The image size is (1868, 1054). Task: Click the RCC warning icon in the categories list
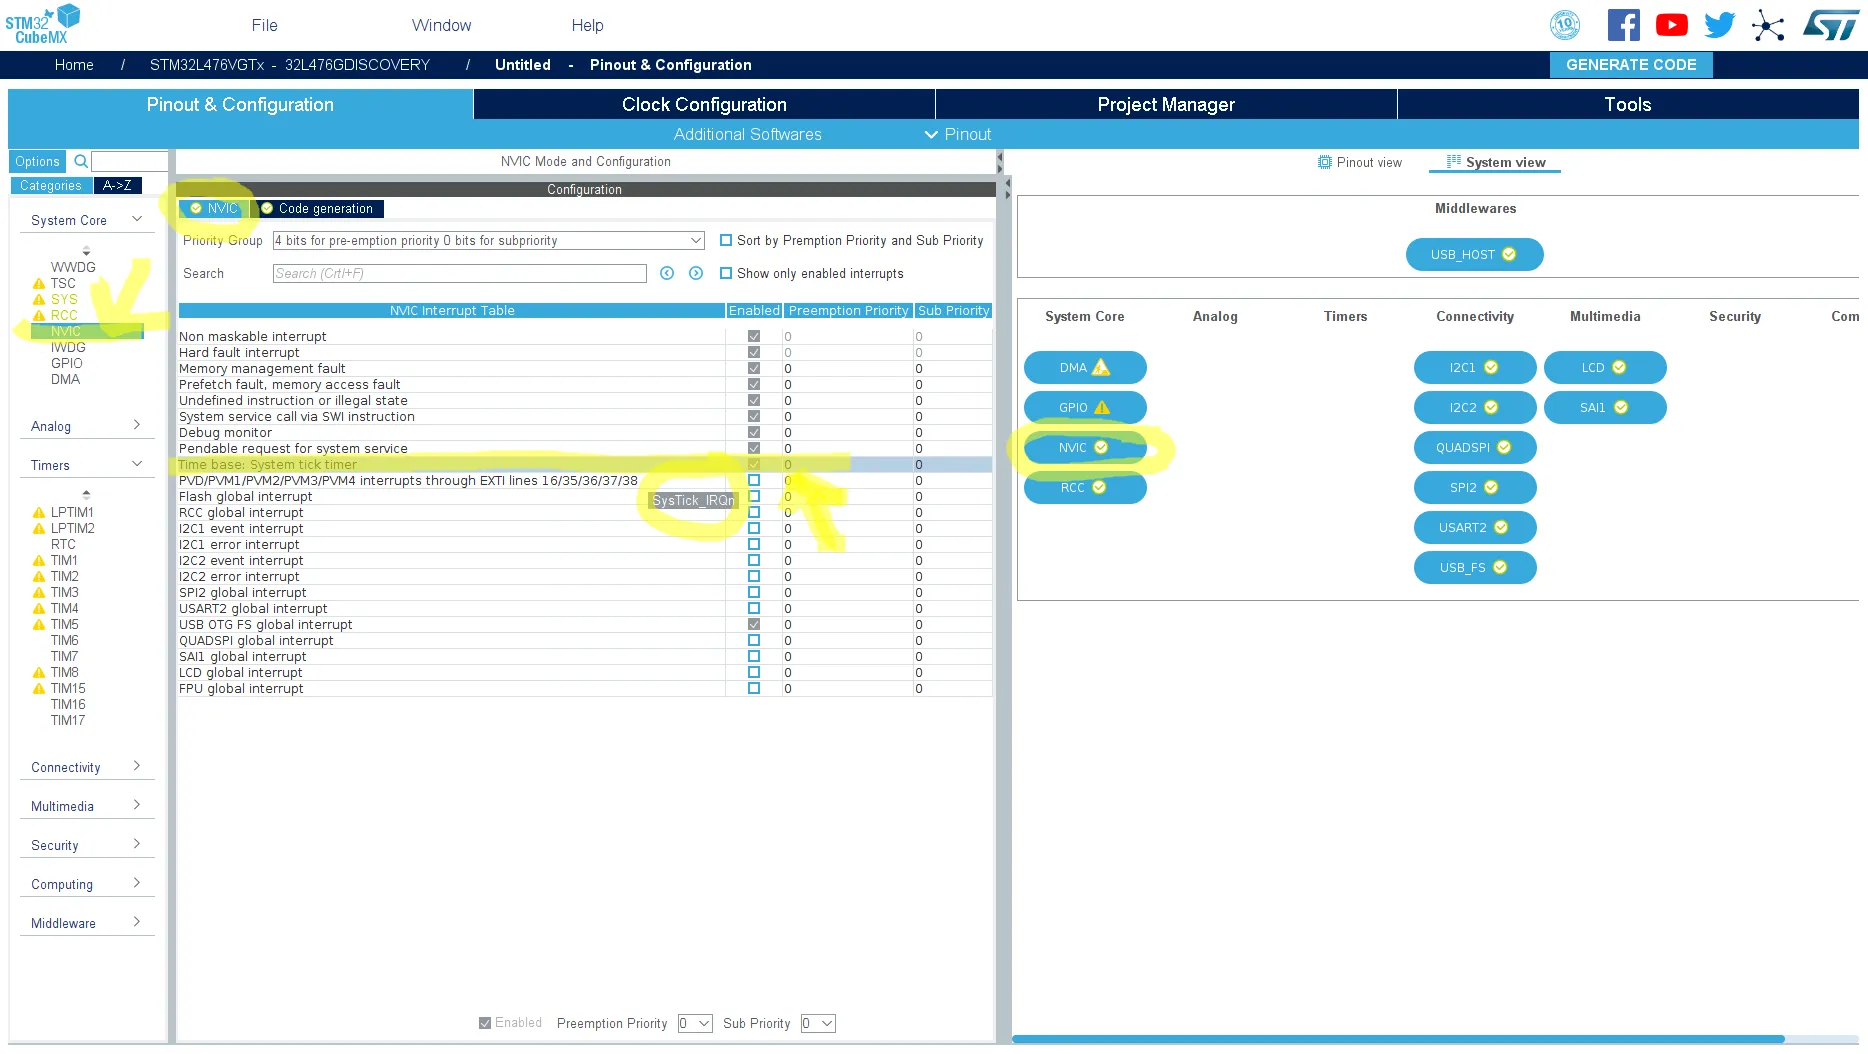[x=39, y=316]
